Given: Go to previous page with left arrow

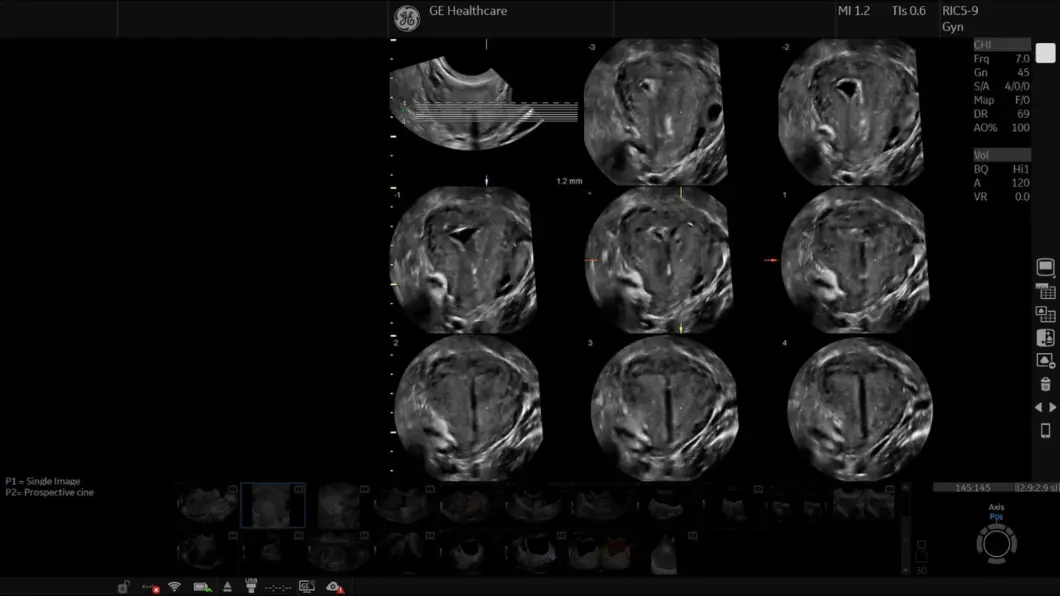Looking at the screenshot, I should (x=1038, y=408).
